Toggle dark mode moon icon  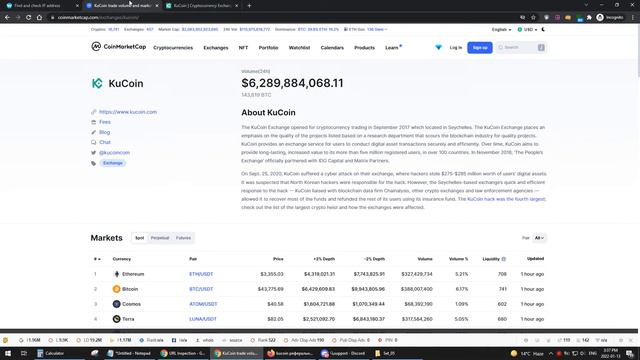[543, 29]
